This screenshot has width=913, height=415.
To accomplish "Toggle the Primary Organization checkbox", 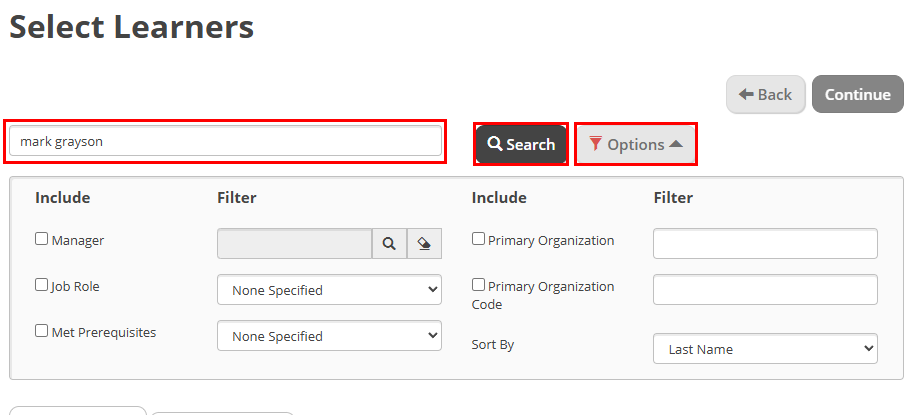I will [479, 239].
